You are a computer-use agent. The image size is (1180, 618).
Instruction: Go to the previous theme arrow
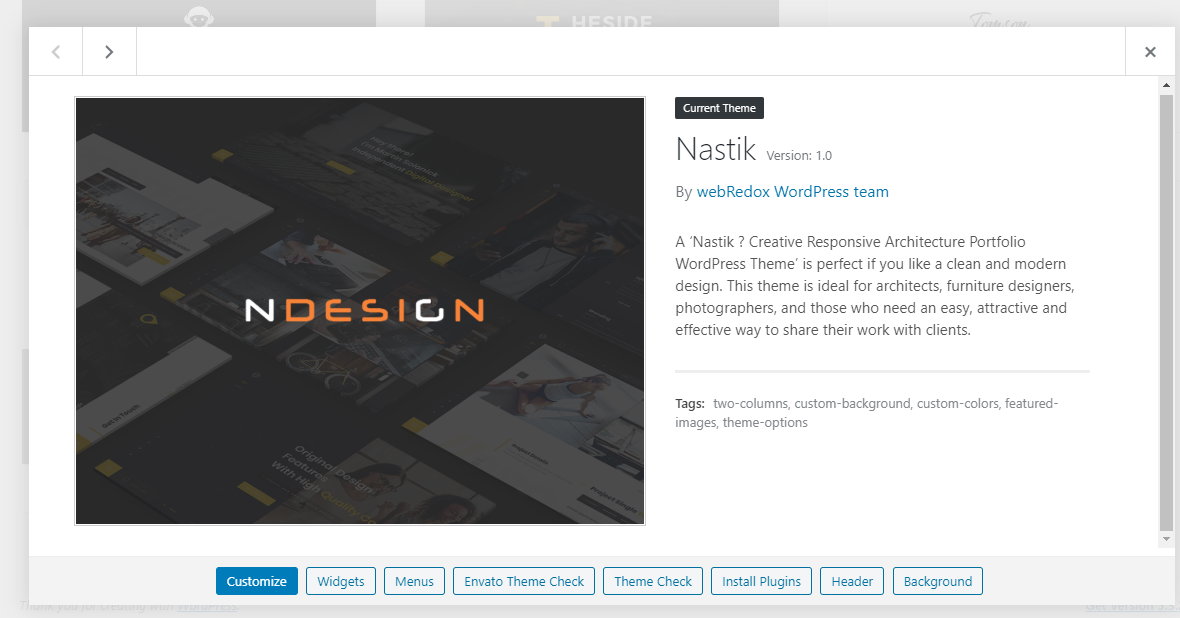56,52
